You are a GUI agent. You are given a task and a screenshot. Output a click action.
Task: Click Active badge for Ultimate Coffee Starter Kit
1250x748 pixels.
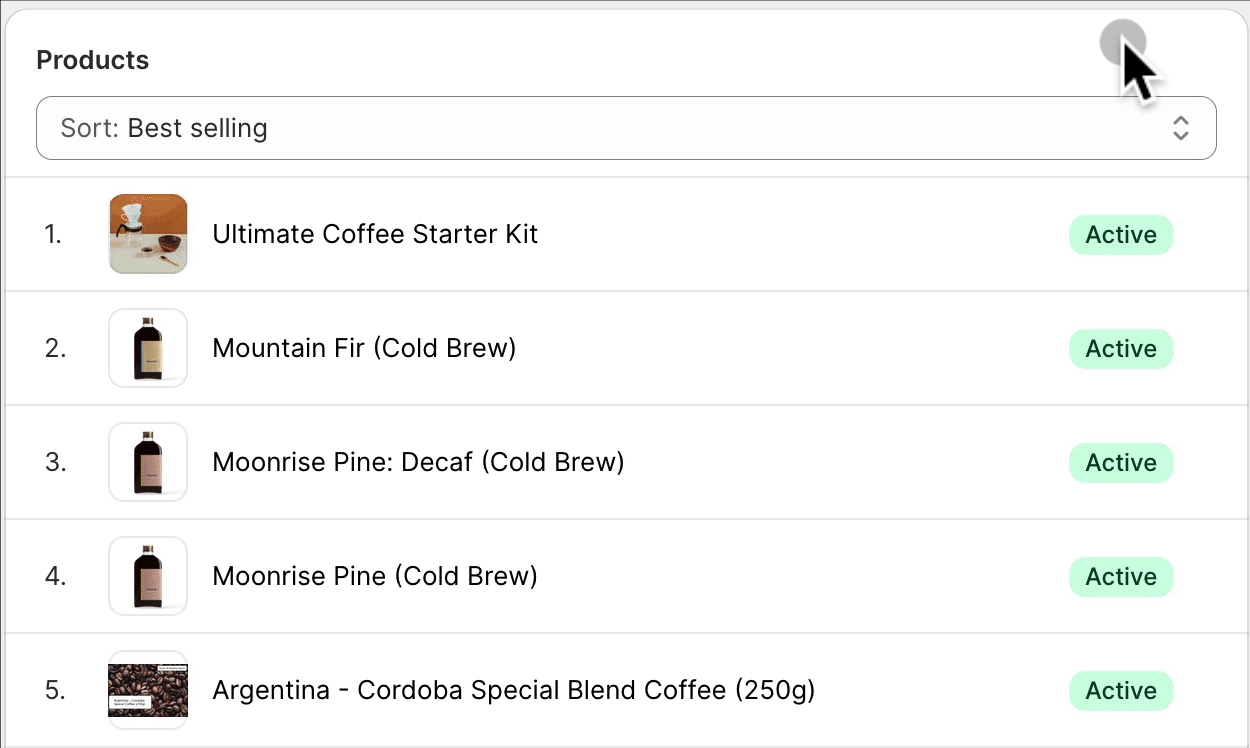[1121, 235]
